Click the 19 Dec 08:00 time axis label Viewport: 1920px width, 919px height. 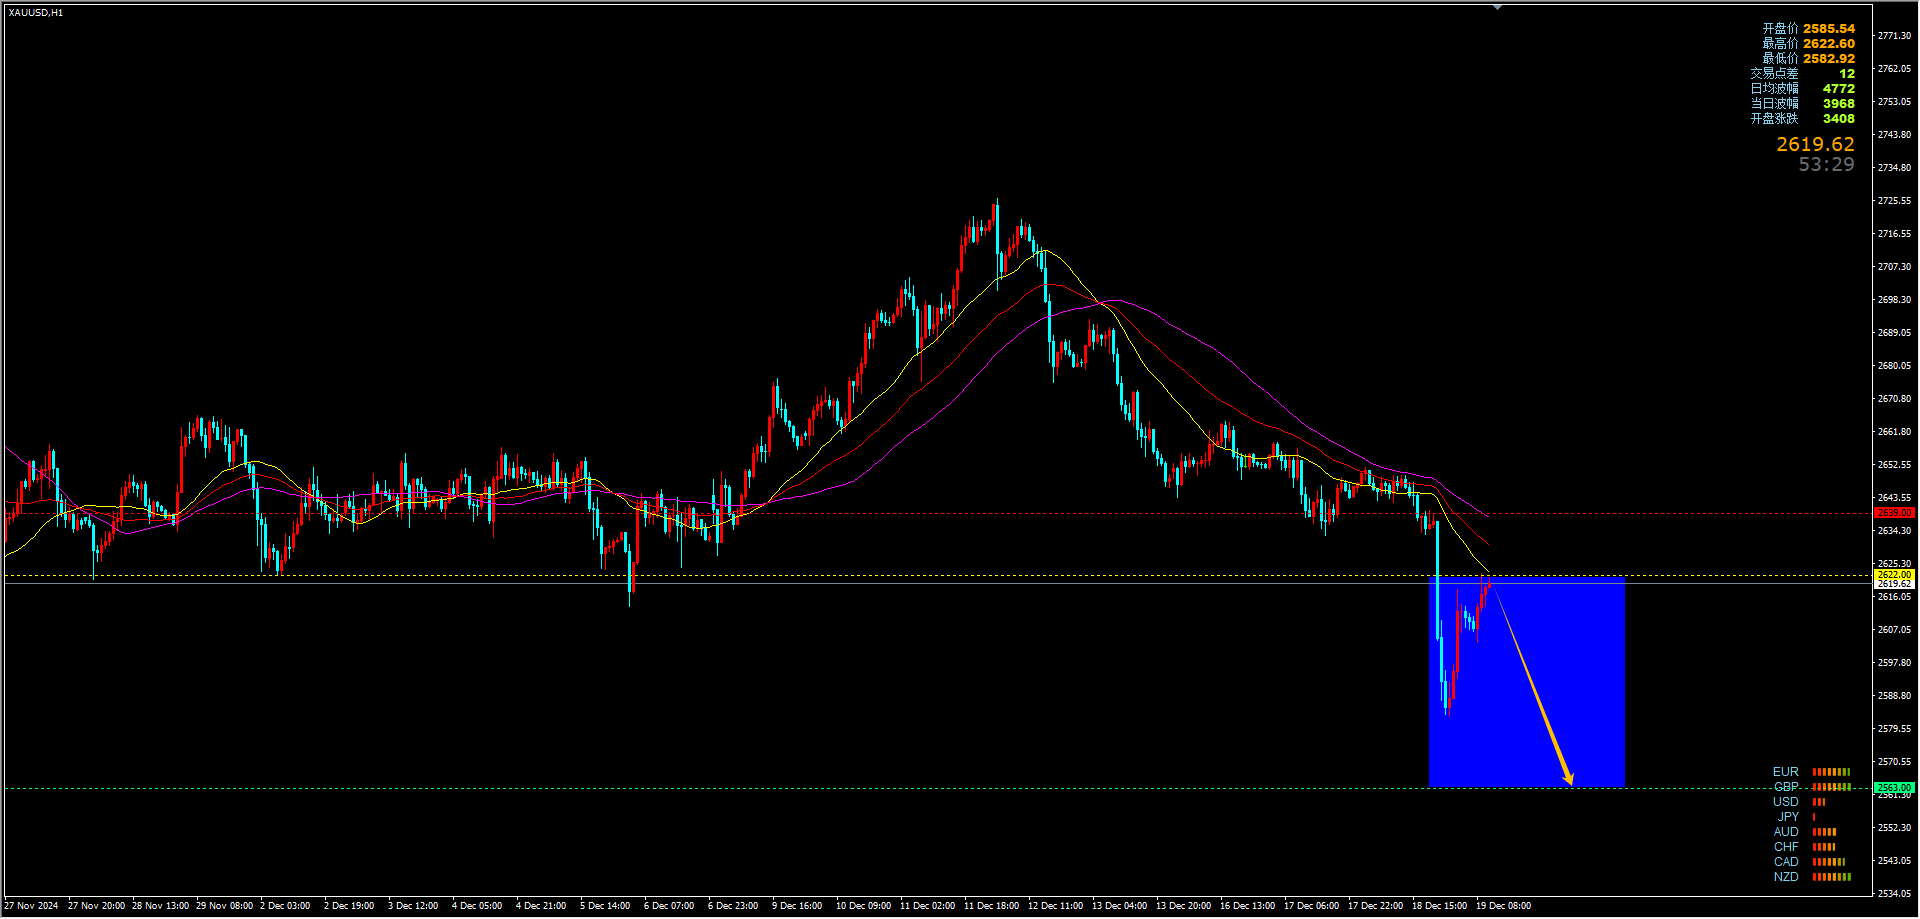point(1503,906)
